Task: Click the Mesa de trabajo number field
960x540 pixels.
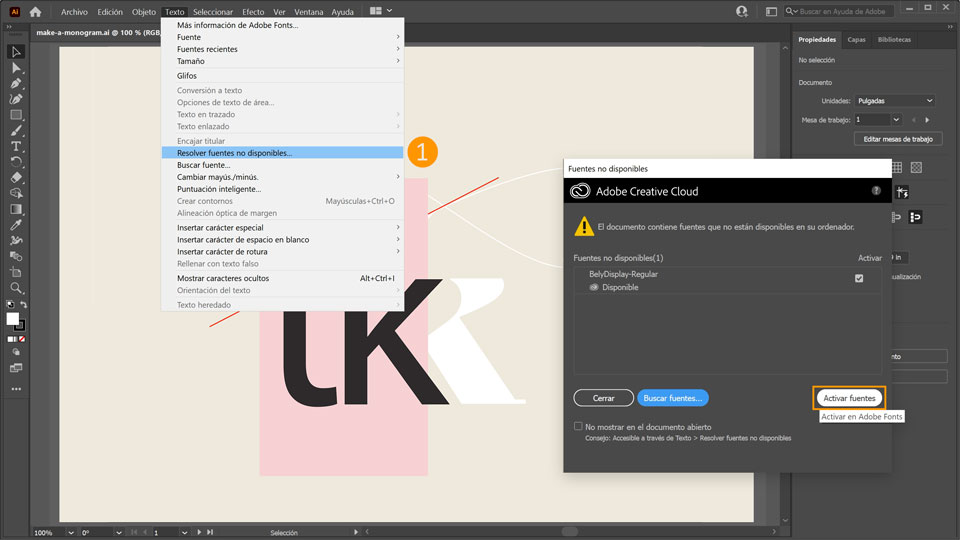Action: pos(872,120)
